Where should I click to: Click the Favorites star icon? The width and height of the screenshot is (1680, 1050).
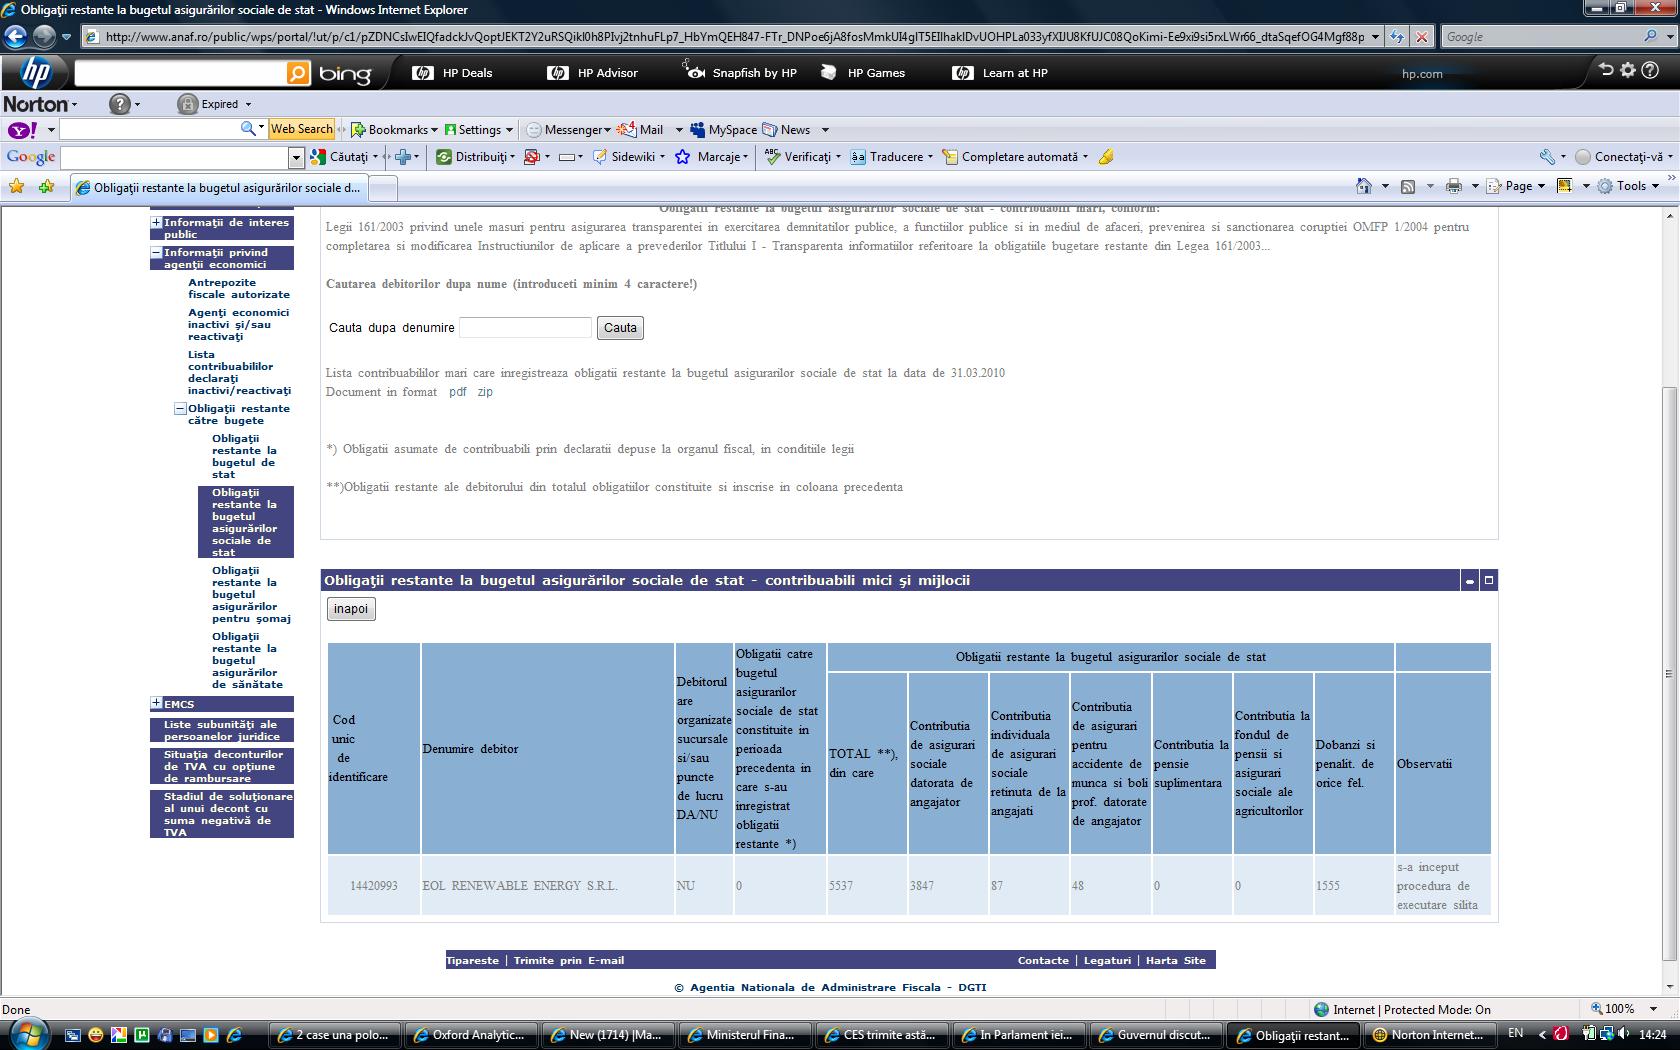click(x=16, y=186)
